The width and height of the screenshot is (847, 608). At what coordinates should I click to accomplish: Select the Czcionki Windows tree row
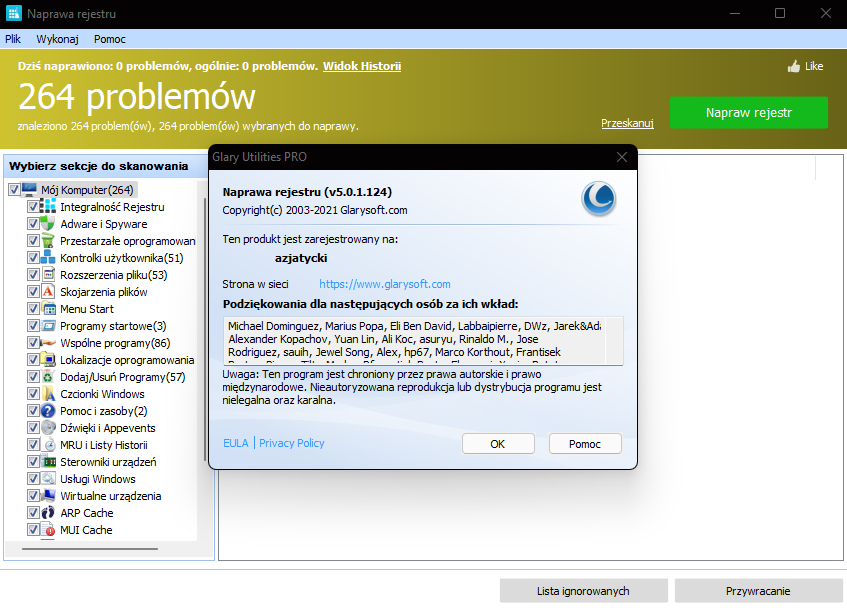tap(102, 394)
